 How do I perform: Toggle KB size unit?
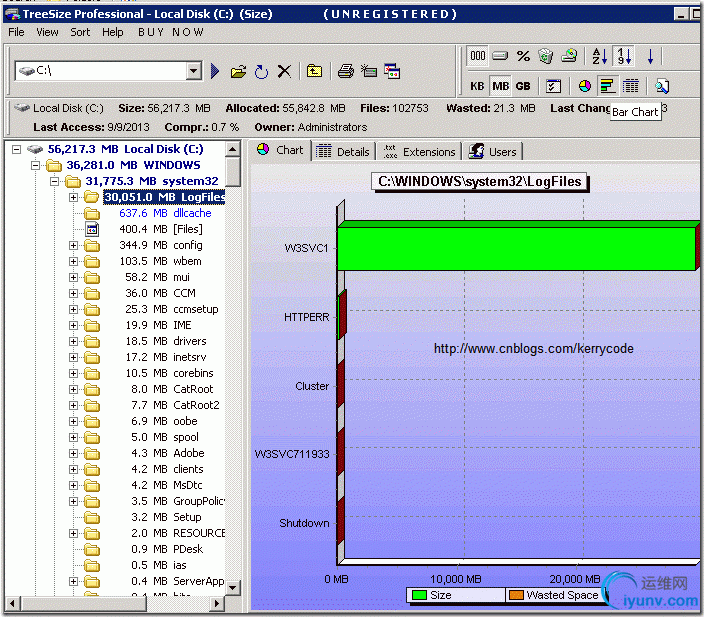tap(477, 86)
